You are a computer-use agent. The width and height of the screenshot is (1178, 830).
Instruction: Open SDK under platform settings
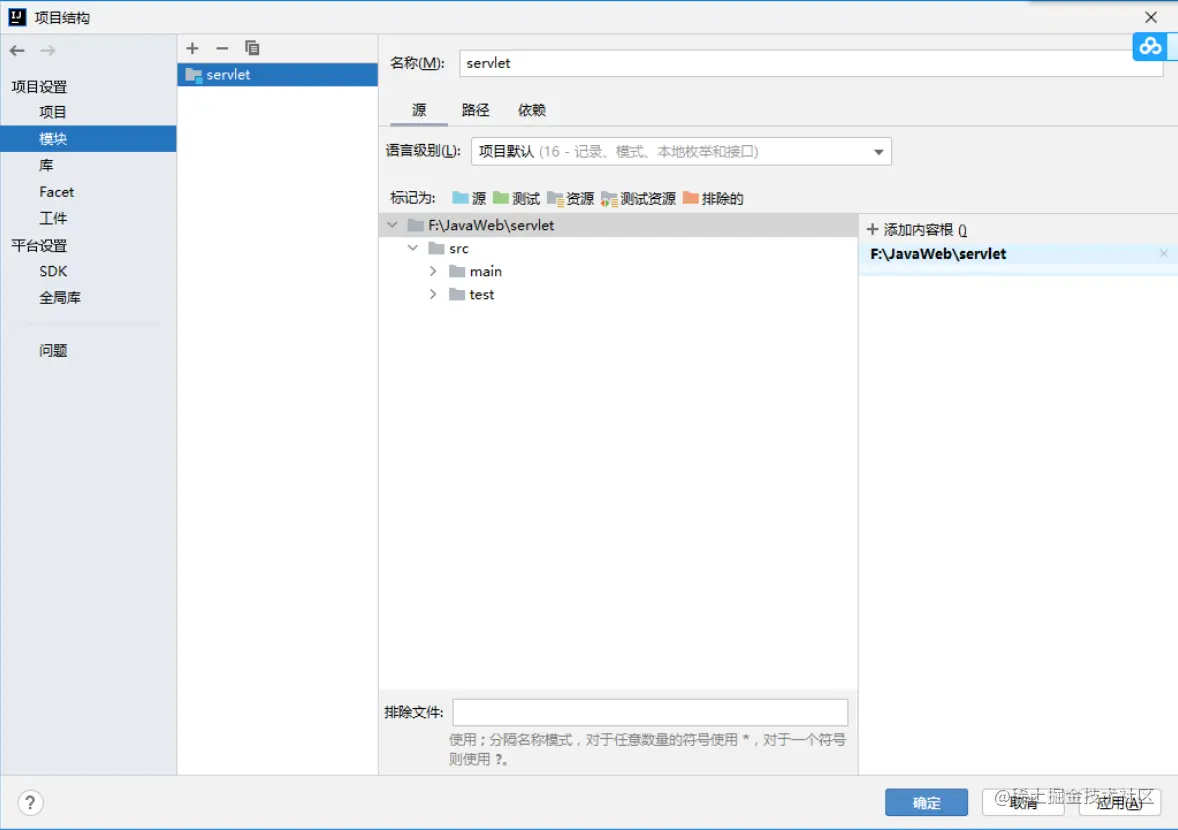click(x=53, y=271)
